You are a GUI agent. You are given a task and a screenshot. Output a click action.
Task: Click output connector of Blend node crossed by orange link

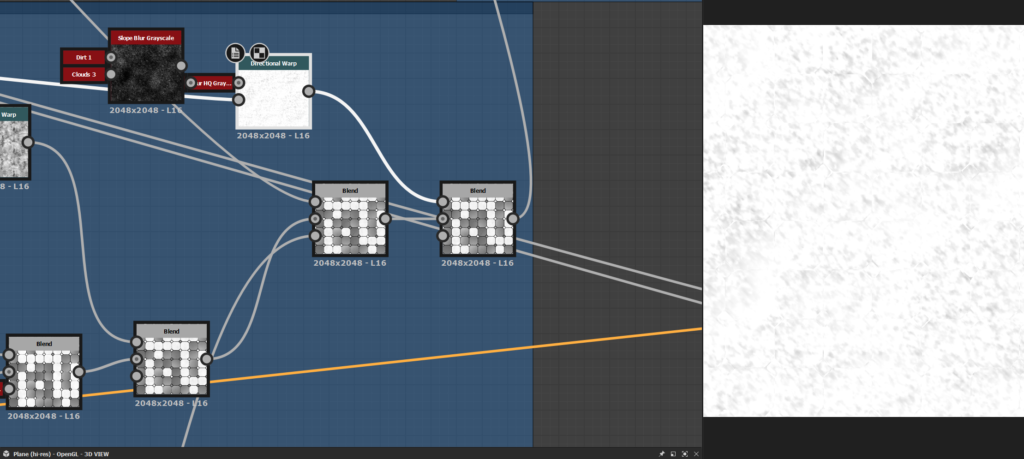click(206, 359)
